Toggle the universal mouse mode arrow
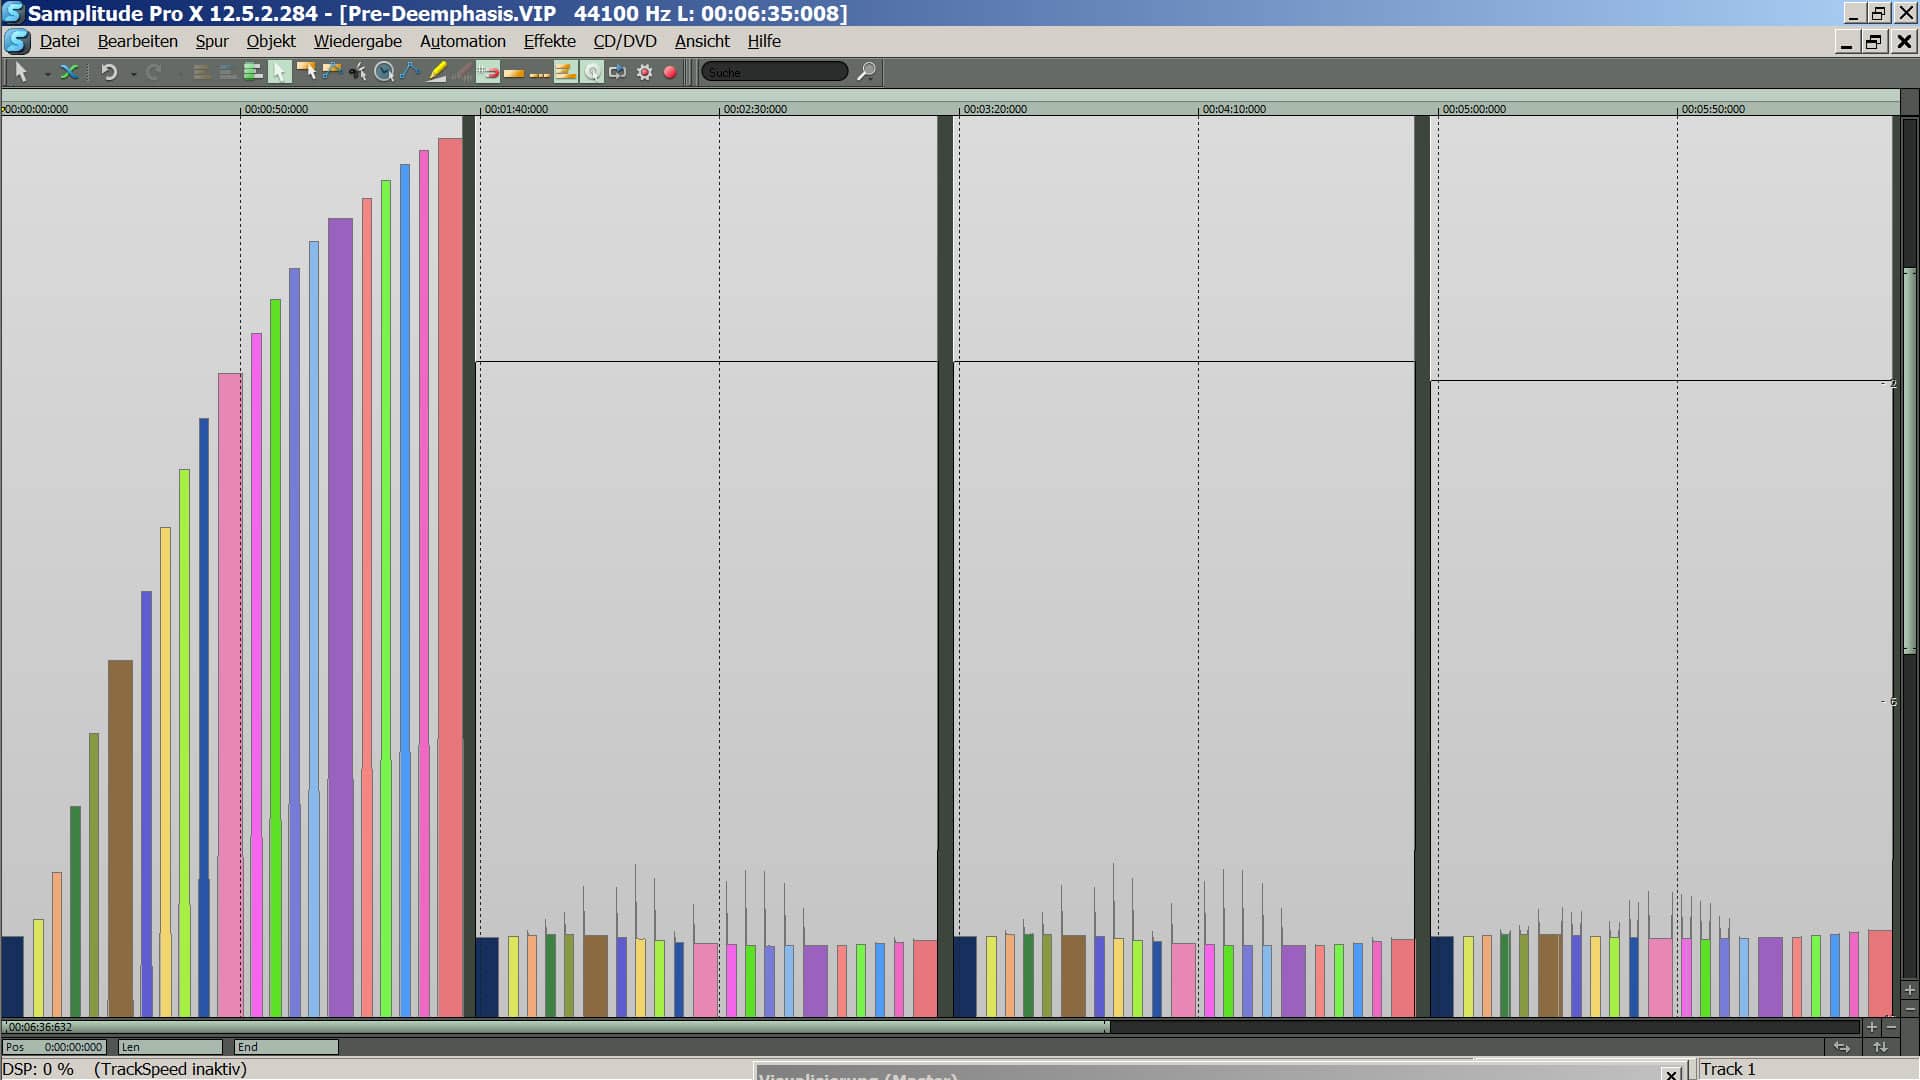Image resolution: width=1920 pixels, height=1080 pixels. pyautogui.click(x=280, y=72)
